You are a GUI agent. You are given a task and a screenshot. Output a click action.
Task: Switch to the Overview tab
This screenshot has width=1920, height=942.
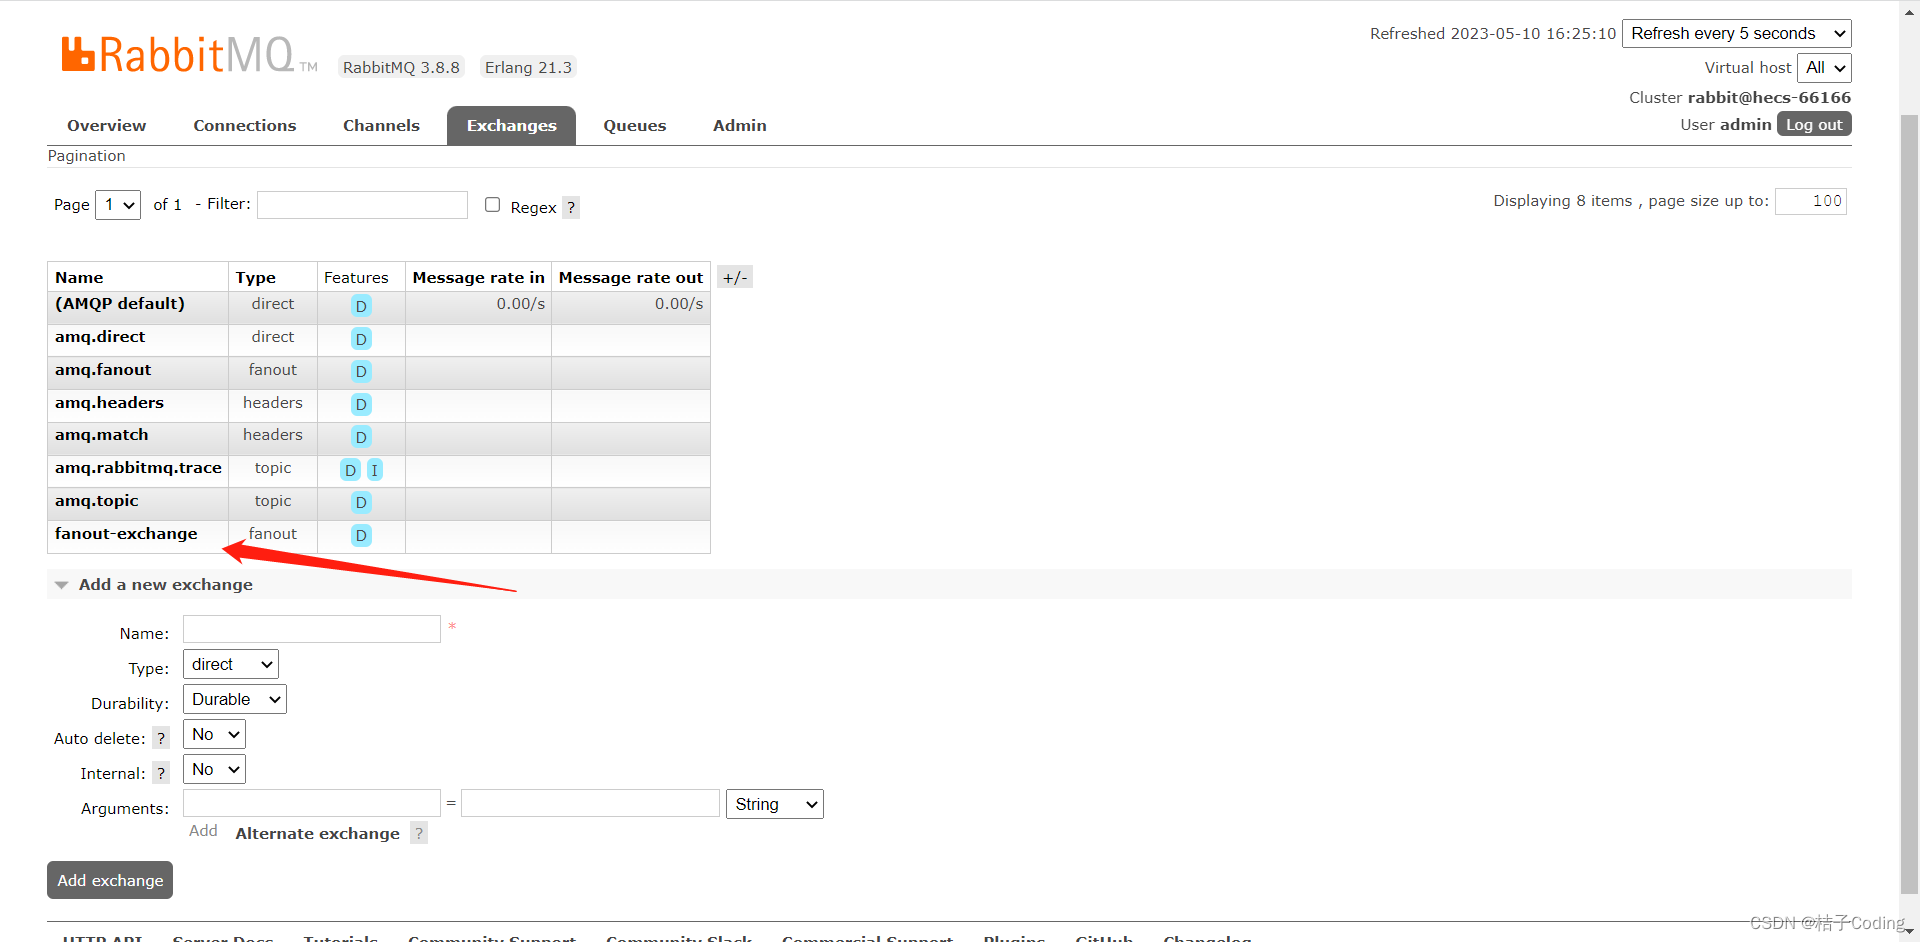(106, 126)
